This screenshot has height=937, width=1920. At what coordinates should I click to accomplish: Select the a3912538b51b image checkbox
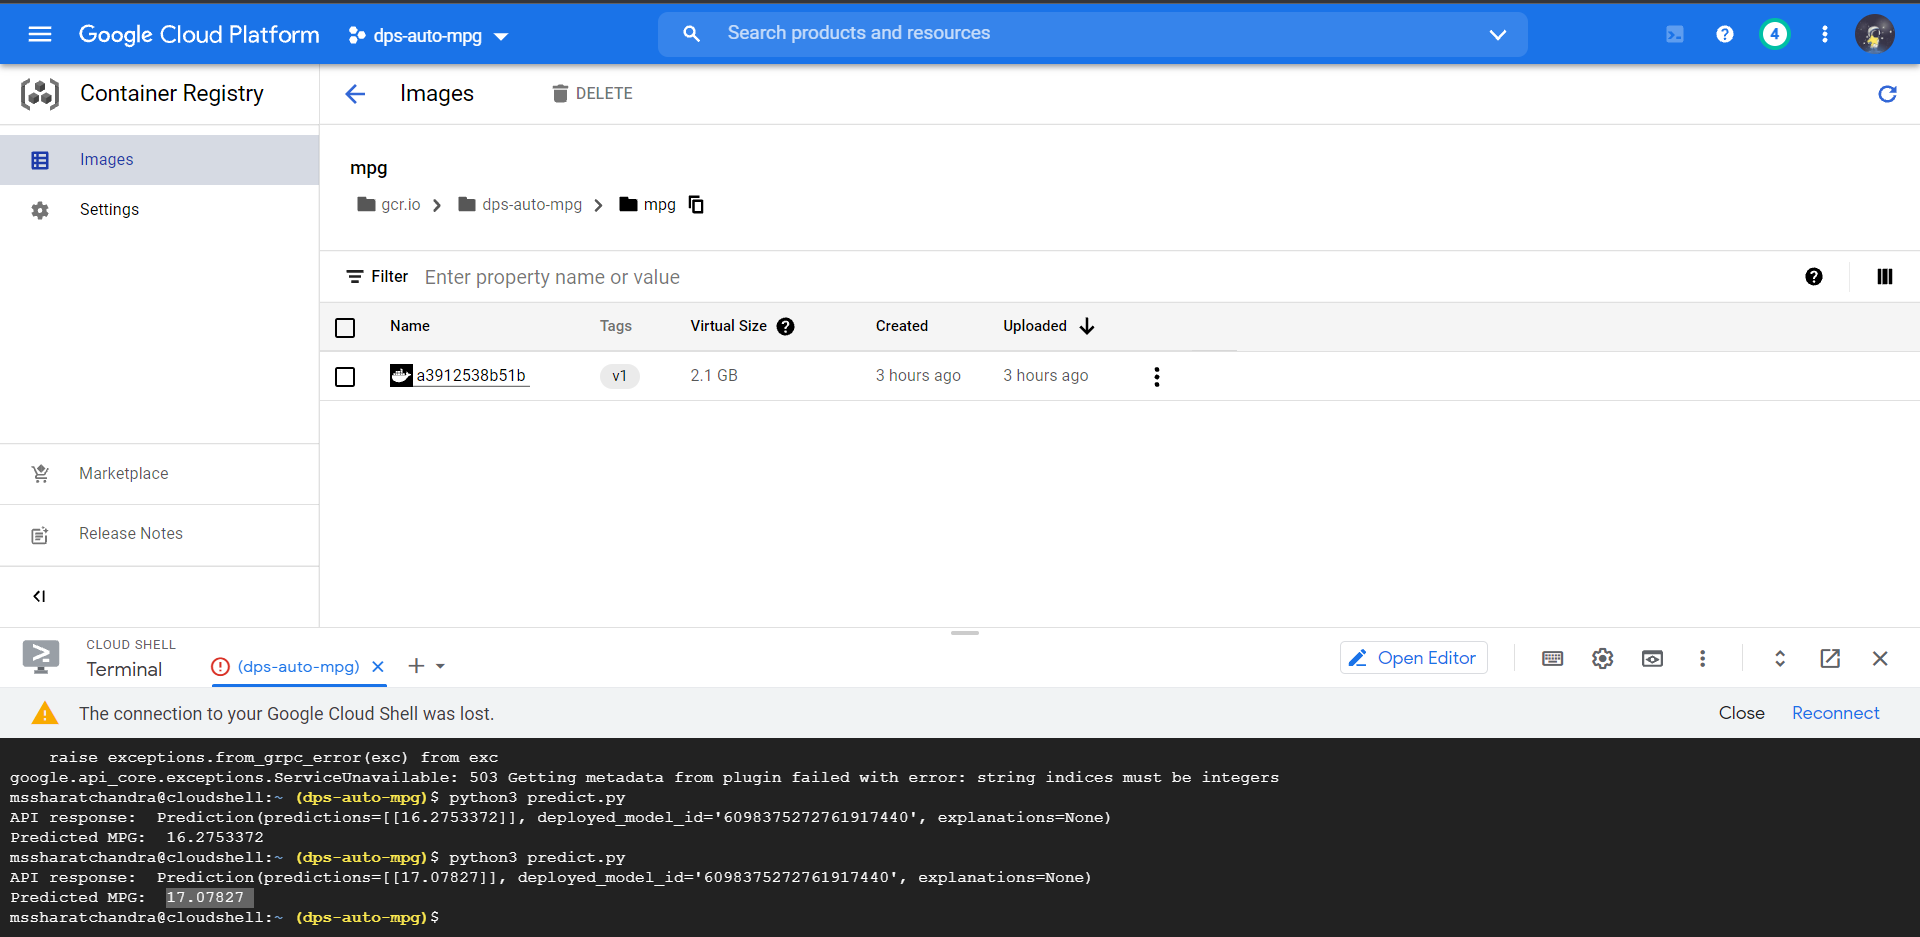tap(345, 377)
